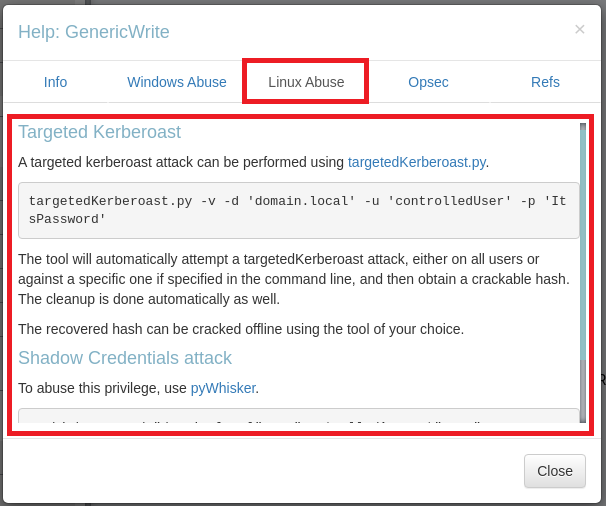Click the recovered hash cracked offline paragraph

(x=241, y=329)
